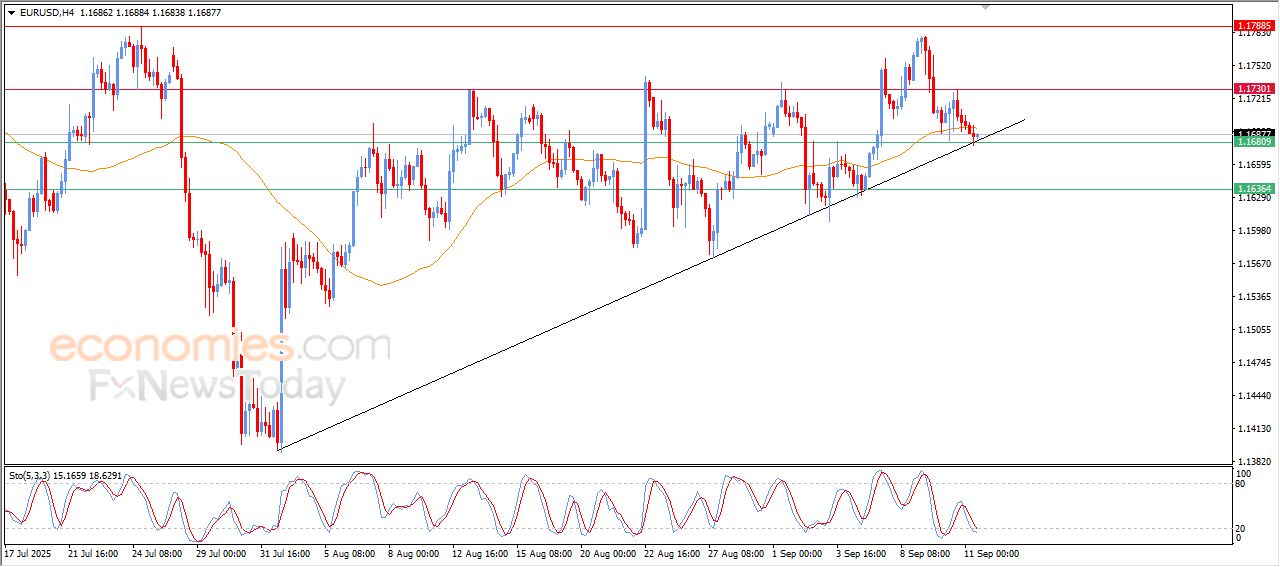Click the red 1.17885 resistance price label
Screen dimensions: 1280x567
(x=1254, y=25)
